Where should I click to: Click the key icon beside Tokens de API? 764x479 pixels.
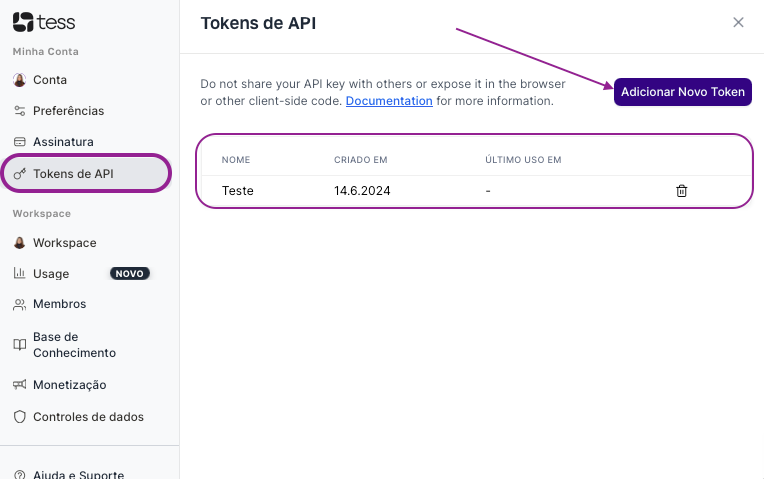coord(19,173)
